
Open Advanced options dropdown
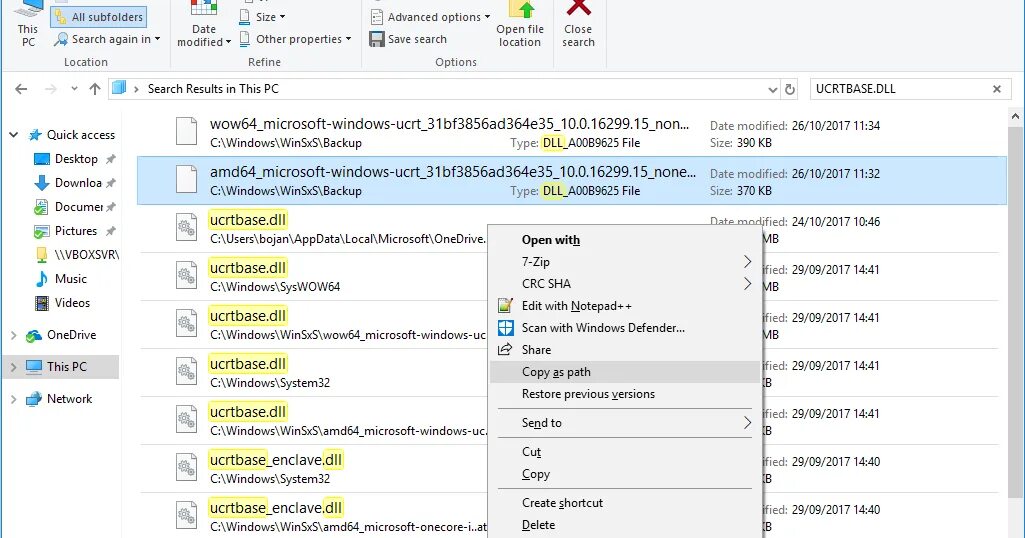(430, 17)
